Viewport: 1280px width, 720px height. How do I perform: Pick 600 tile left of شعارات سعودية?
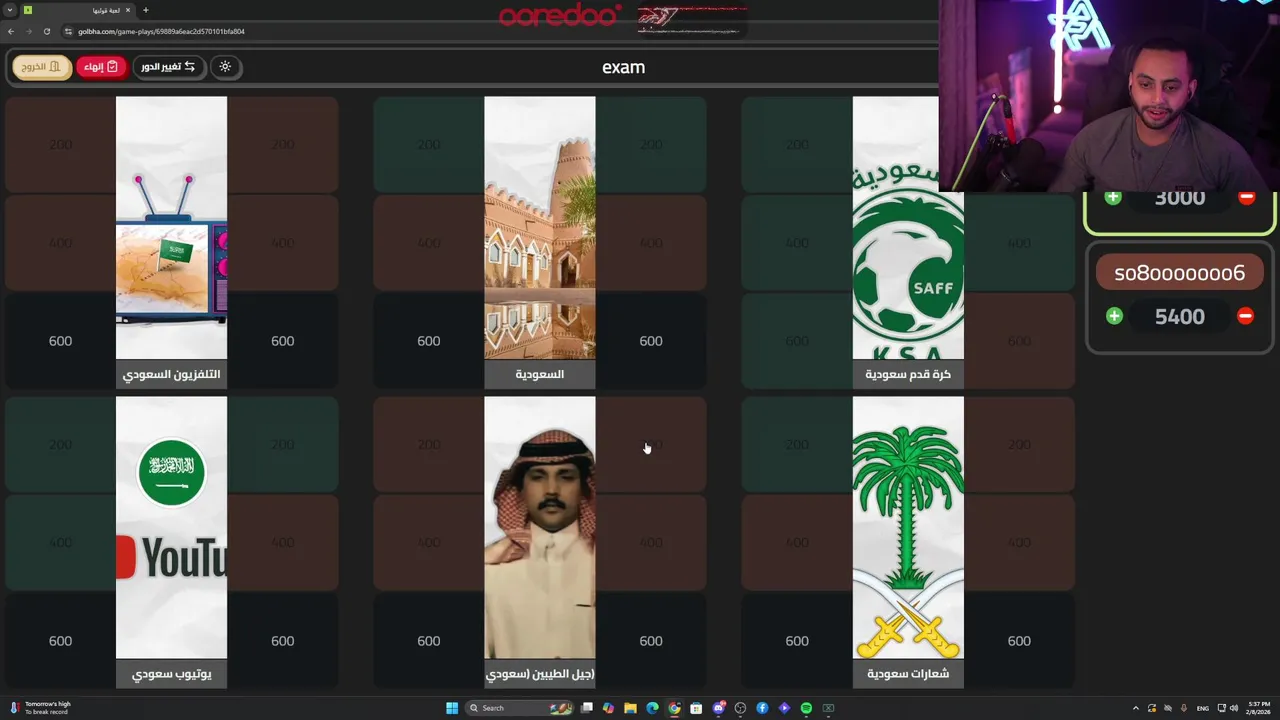click(797, 641)
